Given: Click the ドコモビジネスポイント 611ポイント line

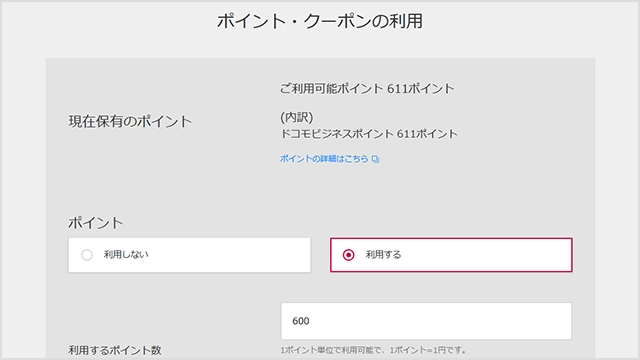Looking at the screenshot, I should pyautogui.click(x=369, y=134).
